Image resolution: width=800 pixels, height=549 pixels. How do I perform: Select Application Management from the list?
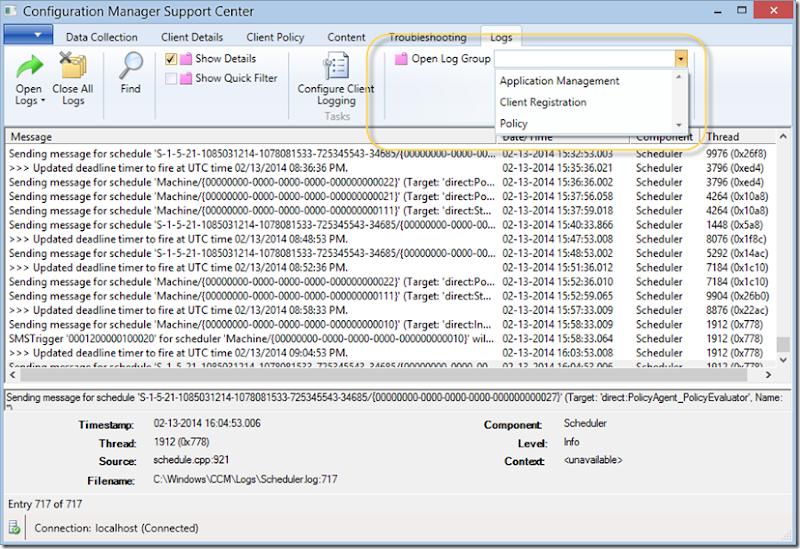pyautogui.click(x=559, y=81)
